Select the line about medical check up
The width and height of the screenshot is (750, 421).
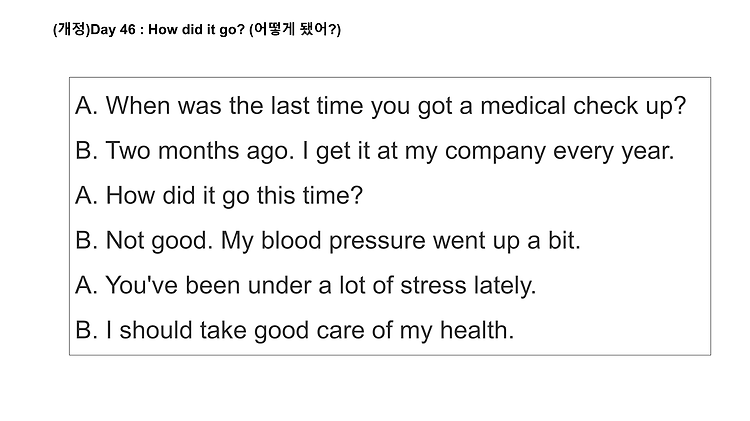pyautogui.click(x=381, y=106)
